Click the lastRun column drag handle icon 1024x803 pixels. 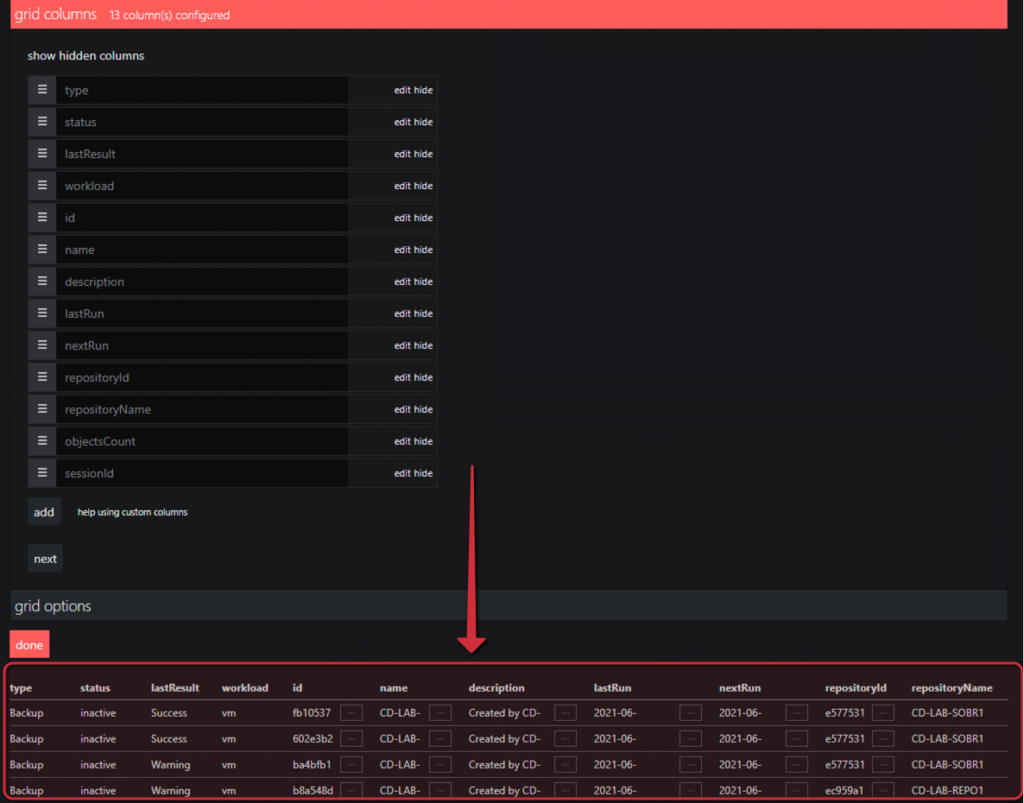tap(40, 313)
